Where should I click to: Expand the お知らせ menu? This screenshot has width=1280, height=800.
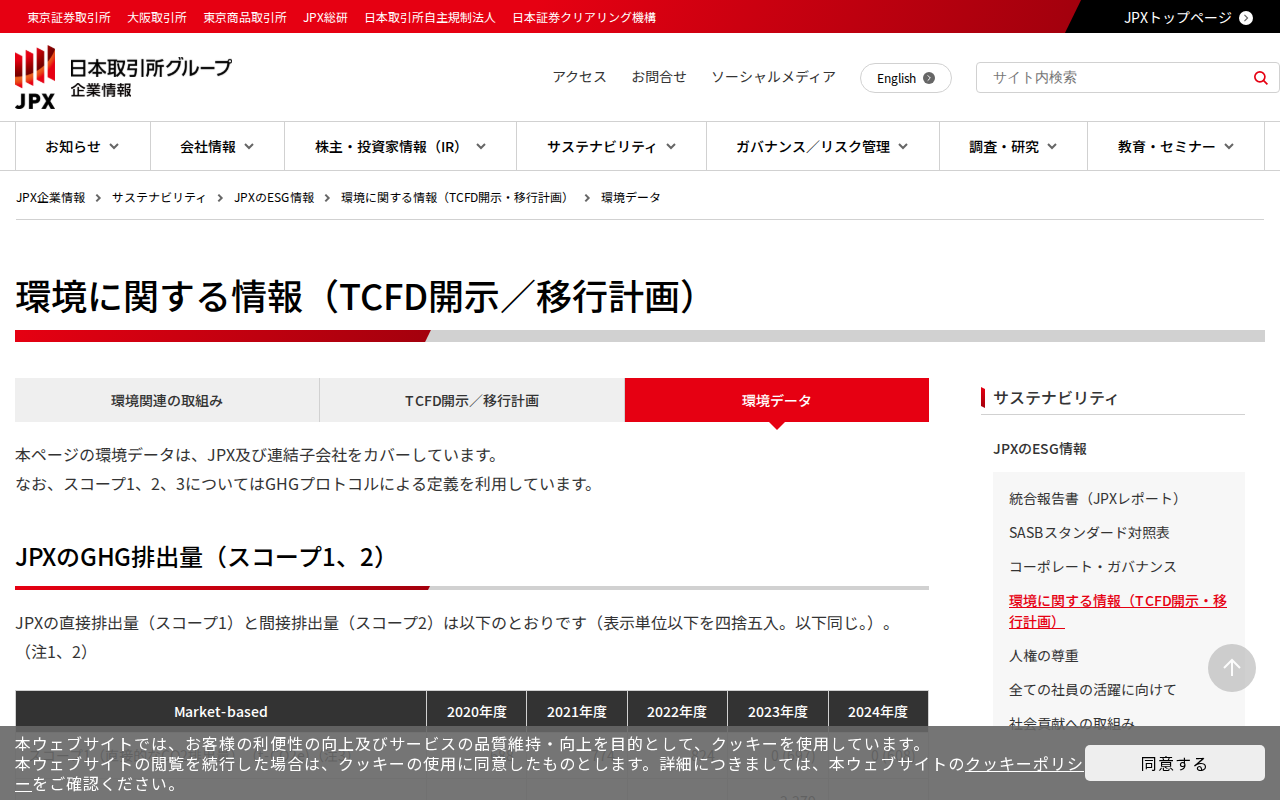82,147
